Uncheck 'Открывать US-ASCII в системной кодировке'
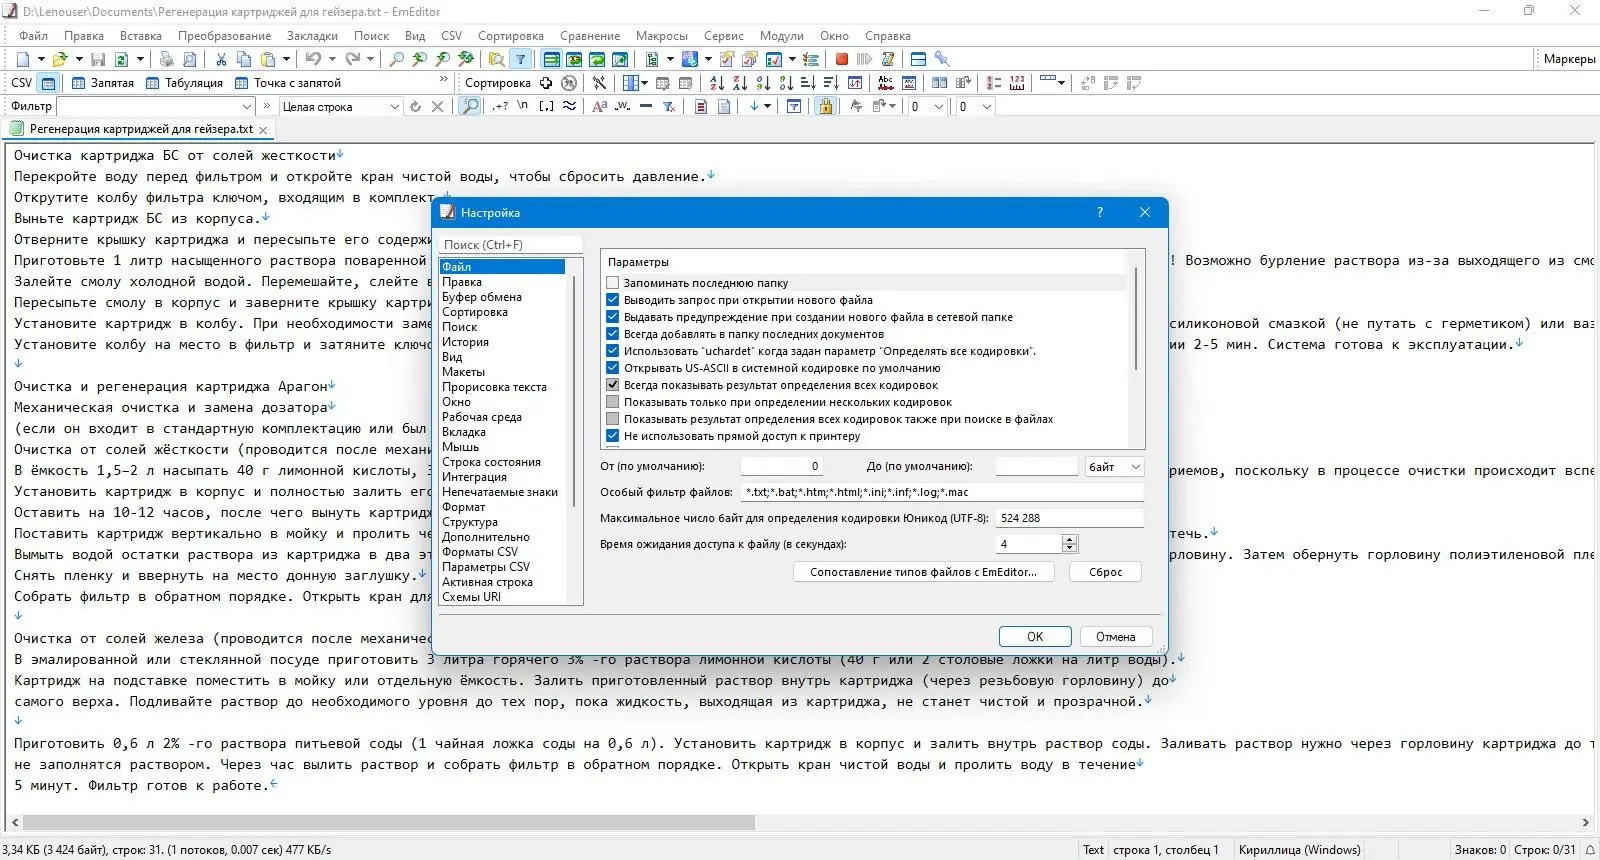The width and height of the screenshot is (1600, 860). click(613, 368)
